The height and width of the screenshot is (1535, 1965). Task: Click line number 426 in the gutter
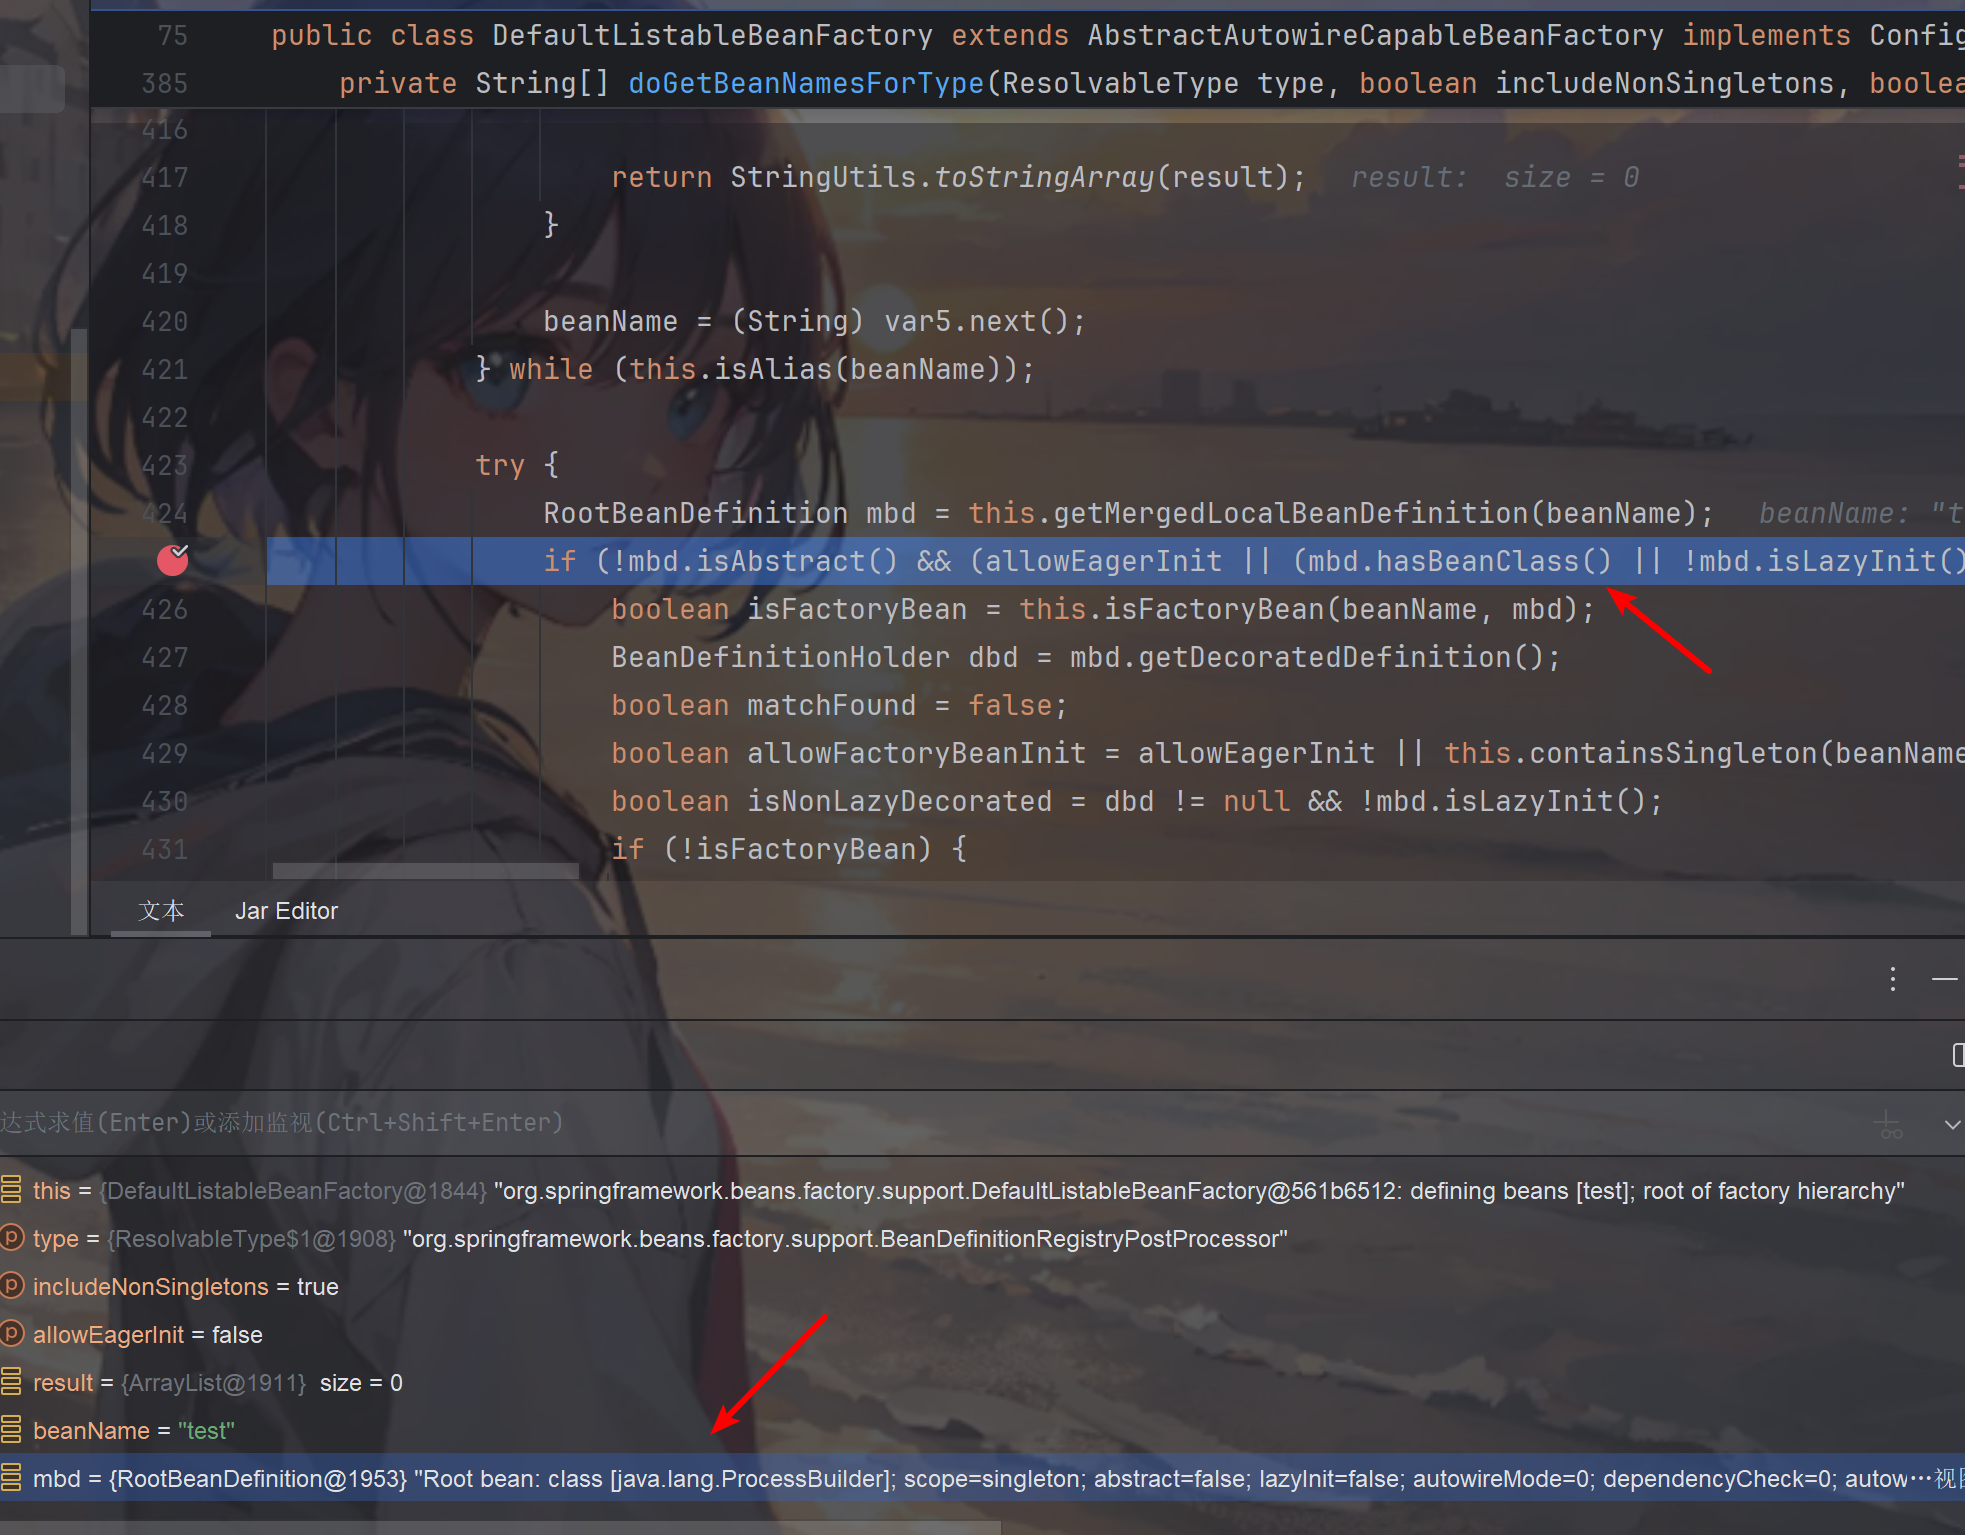pyautogui.click(x=165, y=609)
